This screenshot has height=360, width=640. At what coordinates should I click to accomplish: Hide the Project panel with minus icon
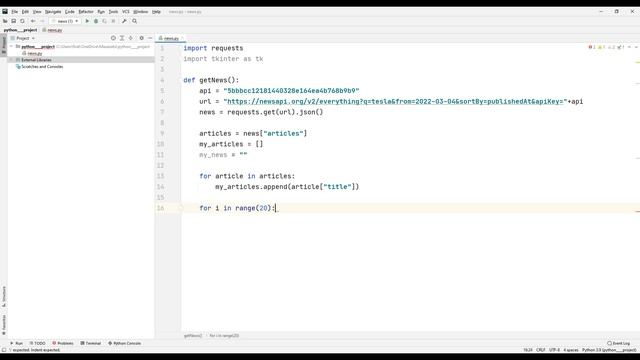pos(150,38)
